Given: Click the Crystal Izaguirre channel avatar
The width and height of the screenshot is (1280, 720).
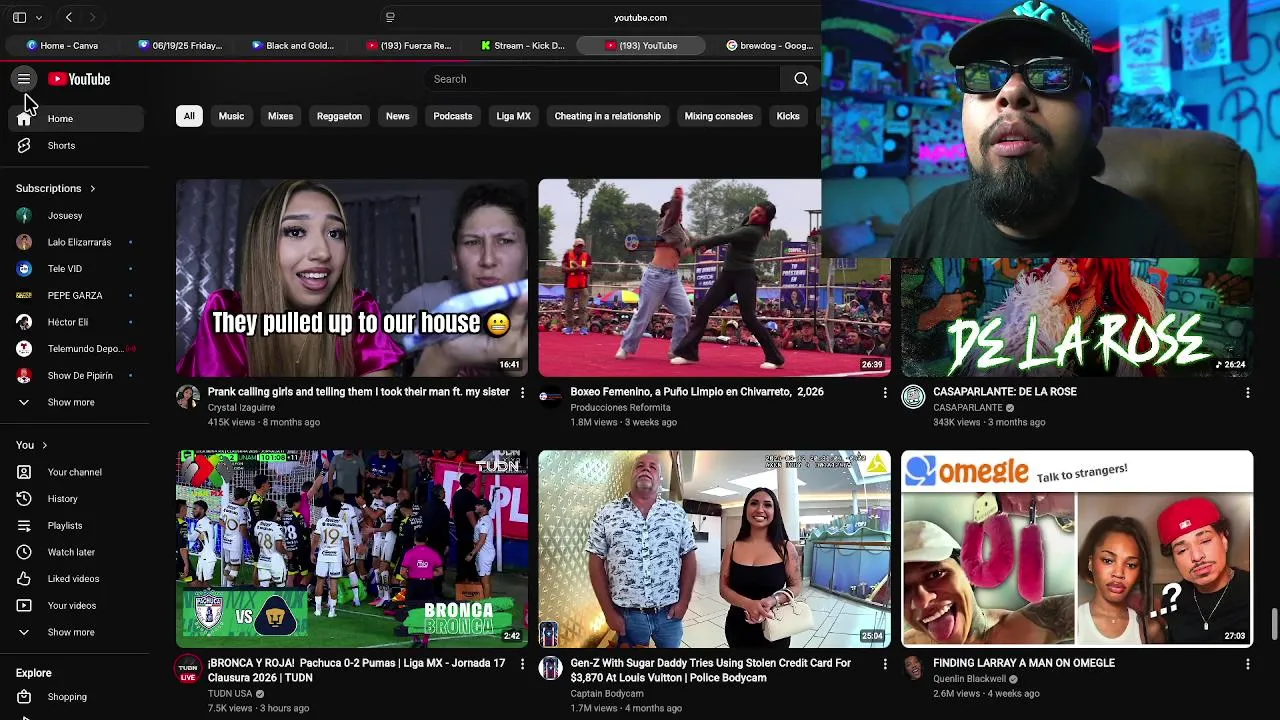Looking at the screenshot, I should click(x=188, y=397).
